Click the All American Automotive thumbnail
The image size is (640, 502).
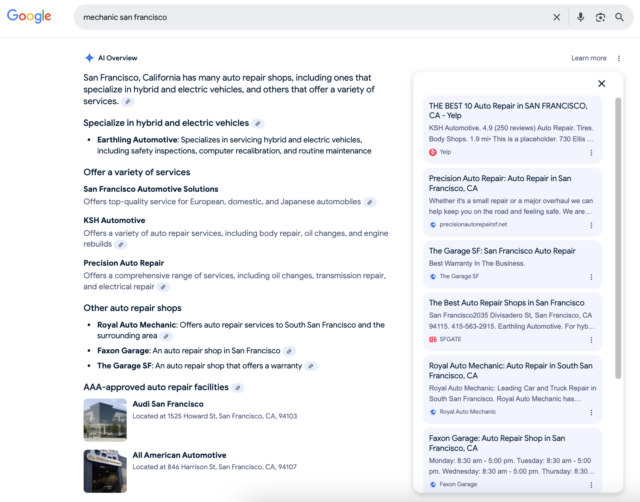pyautogui.click(x=105, y=470)
